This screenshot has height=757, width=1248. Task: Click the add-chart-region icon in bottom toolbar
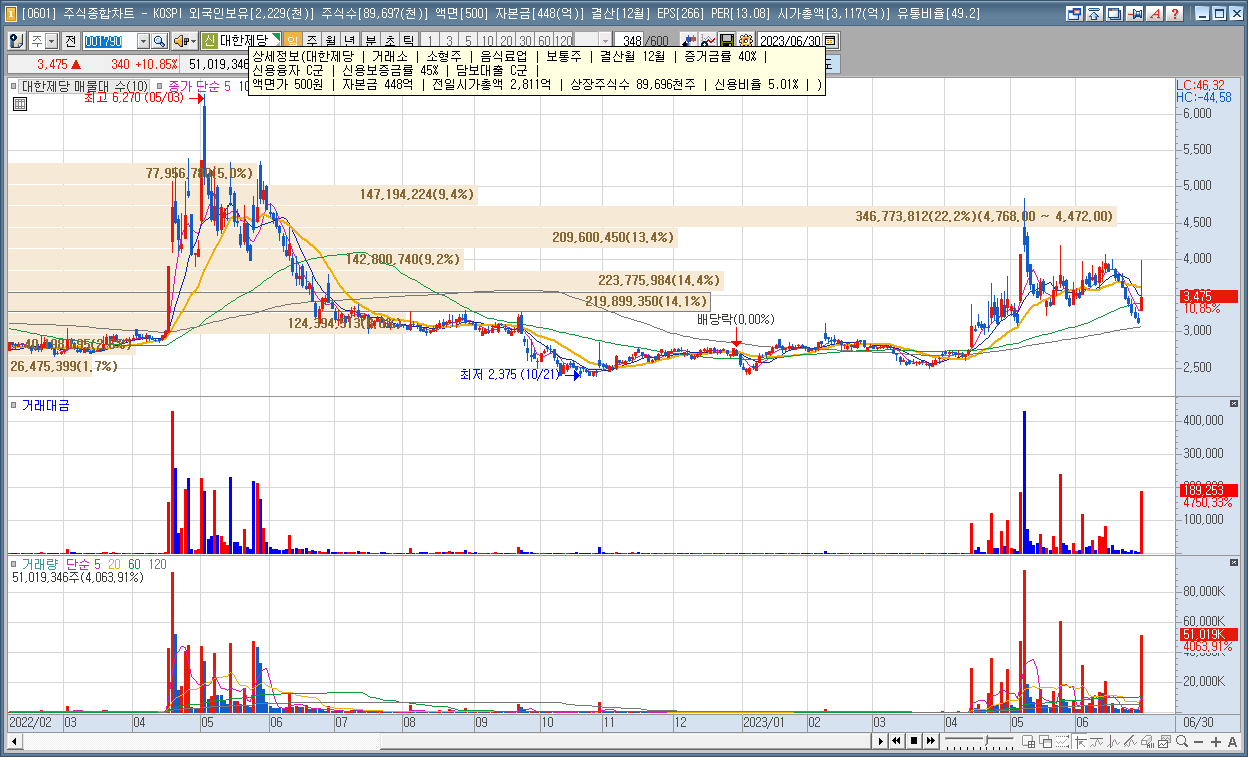tap(1028, 741)
